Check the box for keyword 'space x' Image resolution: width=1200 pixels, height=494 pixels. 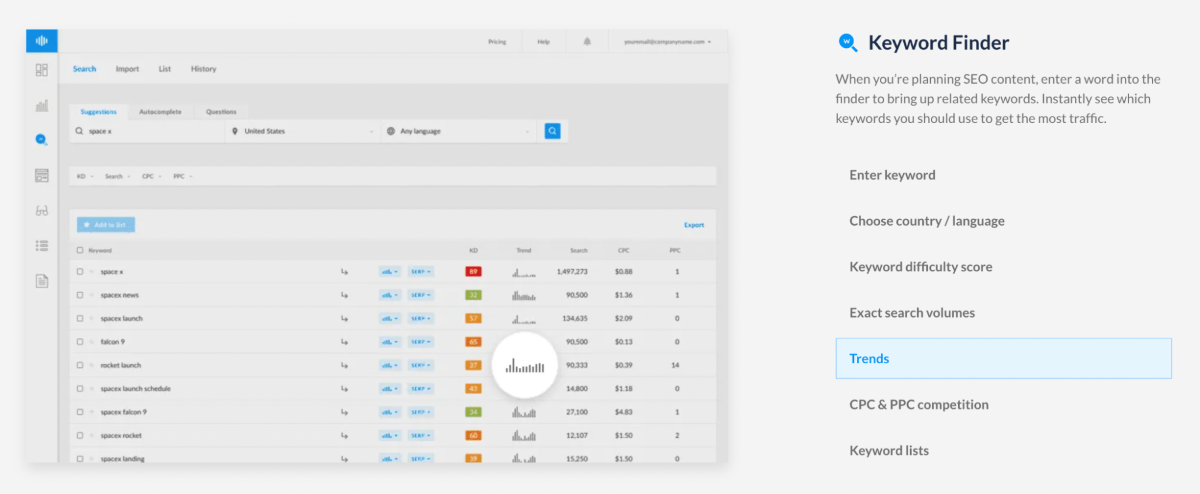point(80,271)
